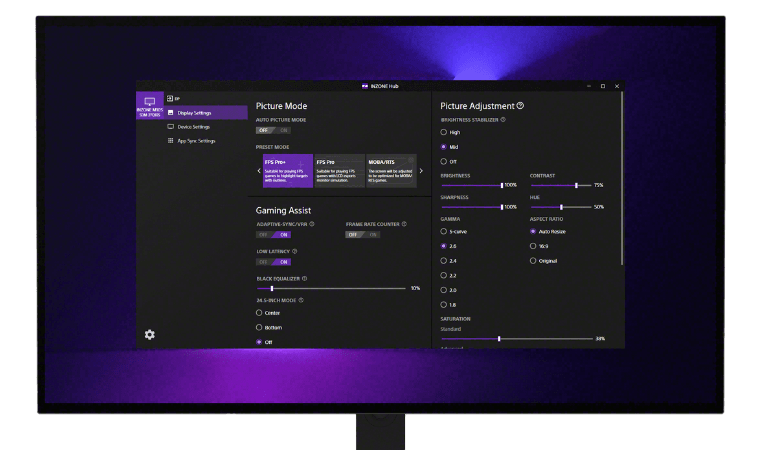The width and height of the screenshot is (760, 450).
Task: Toggle Auto Picture Mode switch
Action: tap(273, 130)
